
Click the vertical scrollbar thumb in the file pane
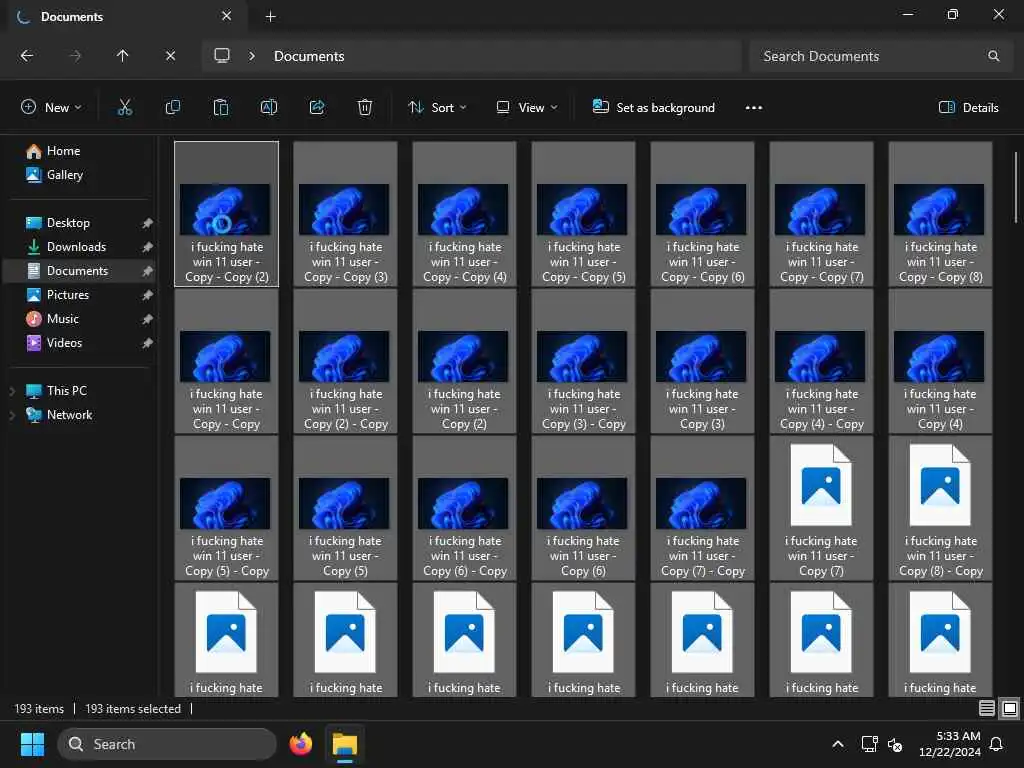click(x=1016, y=187)
